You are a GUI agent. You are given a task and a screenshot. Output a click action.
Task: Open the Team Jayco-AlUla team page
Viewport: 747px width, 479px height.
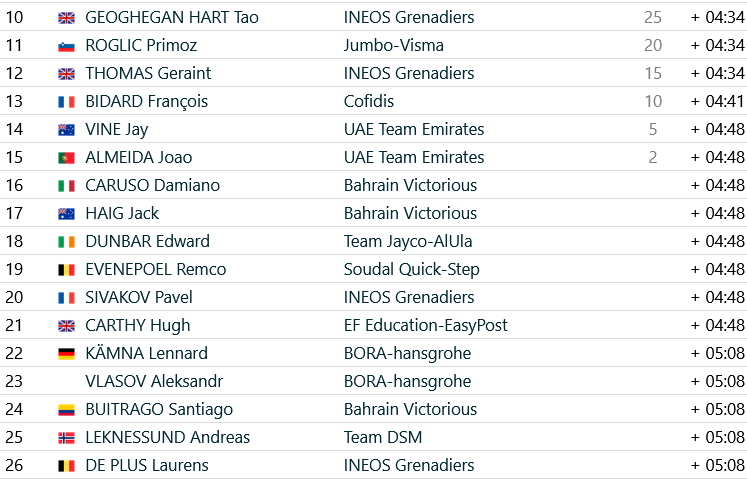point(408,242)
